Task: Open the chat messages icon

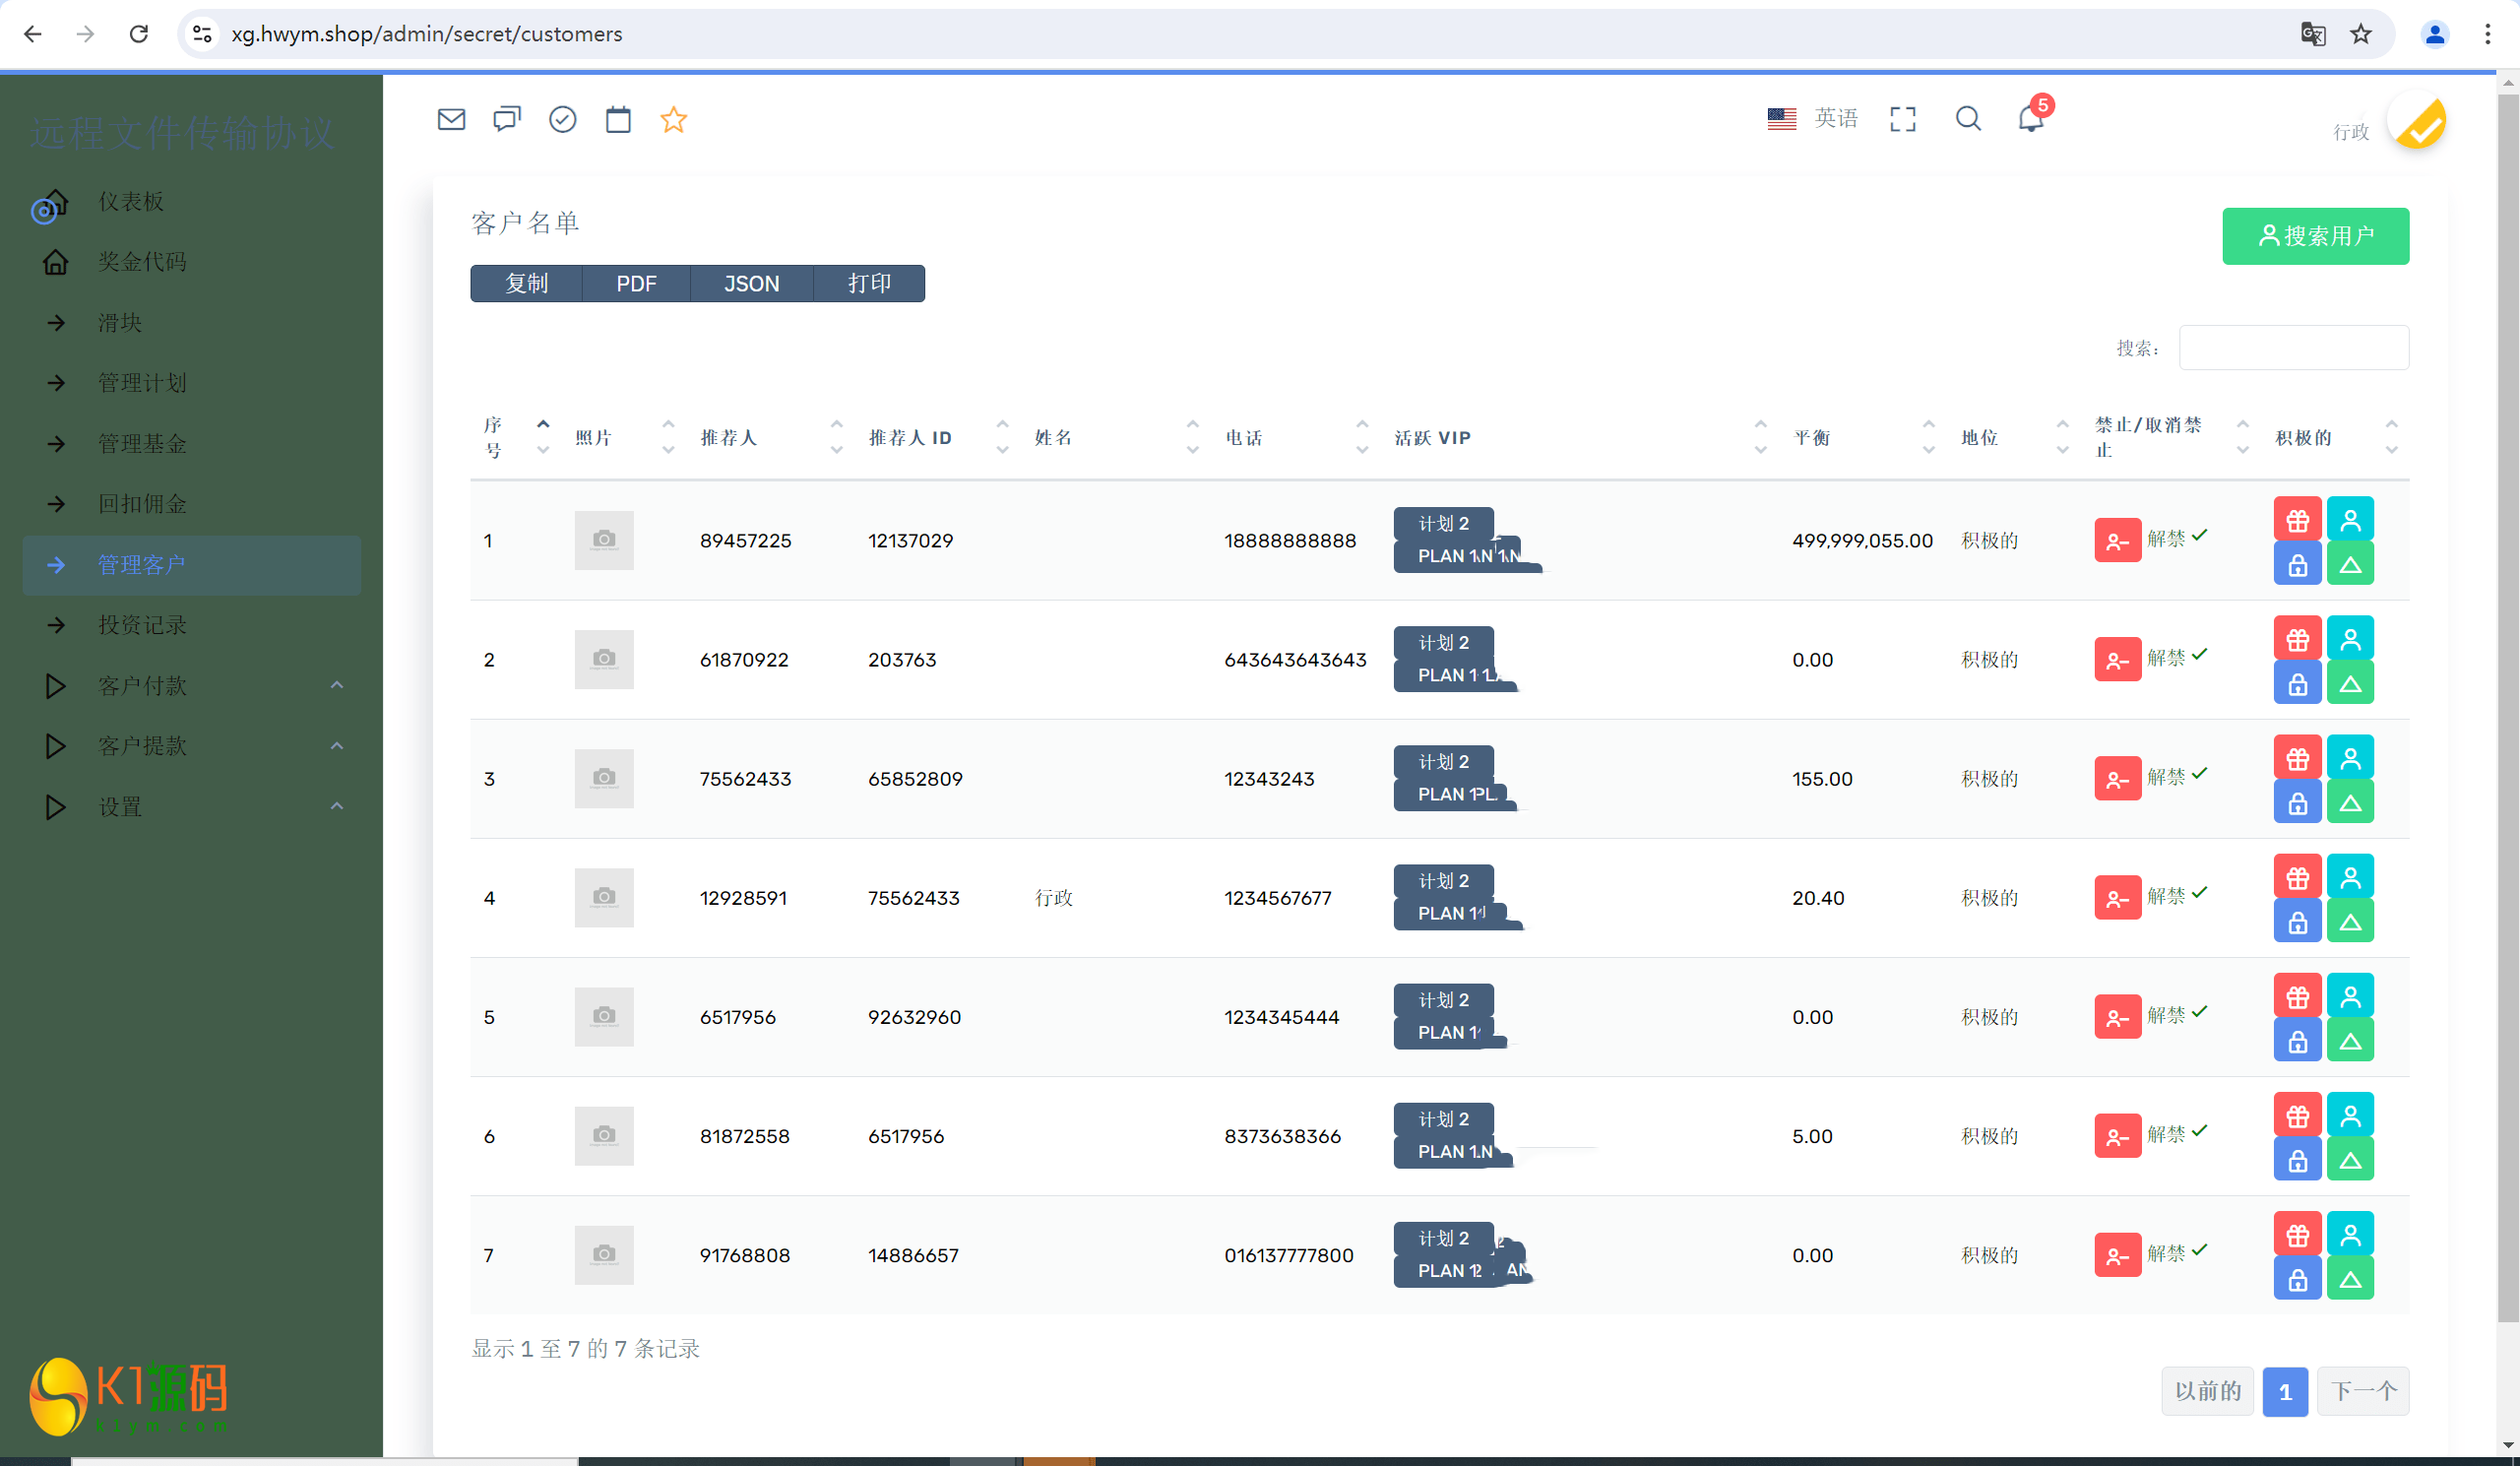Action: point(507,120)
